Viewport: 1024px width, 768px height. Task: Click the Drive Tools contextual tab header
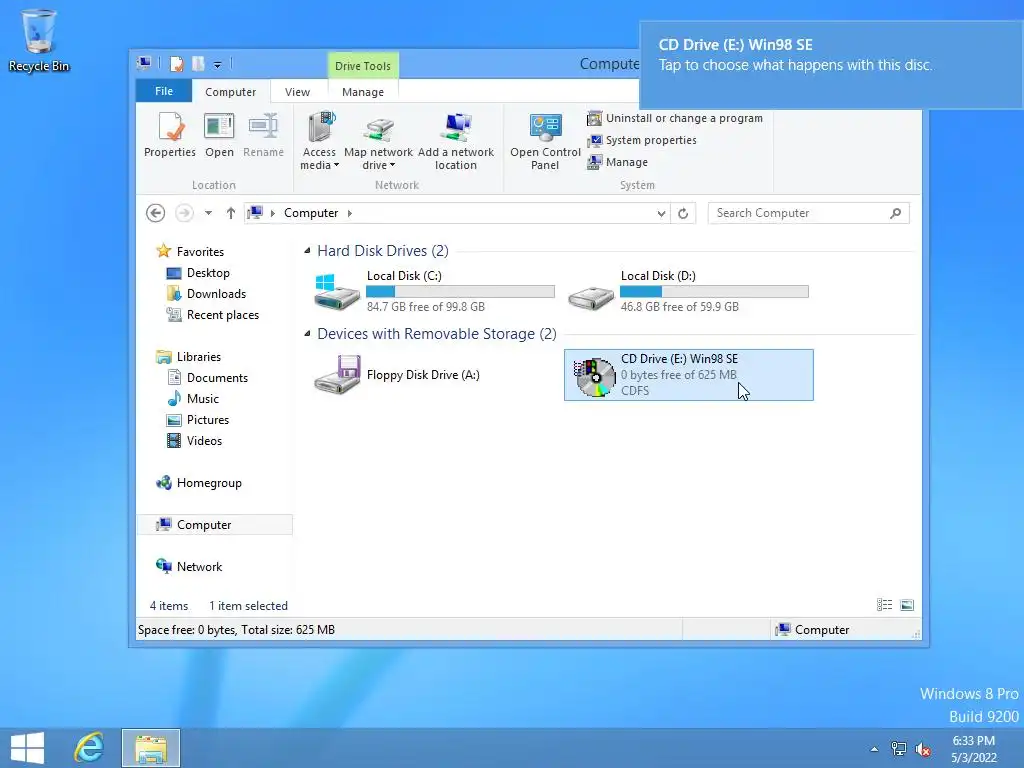[362, 66]
